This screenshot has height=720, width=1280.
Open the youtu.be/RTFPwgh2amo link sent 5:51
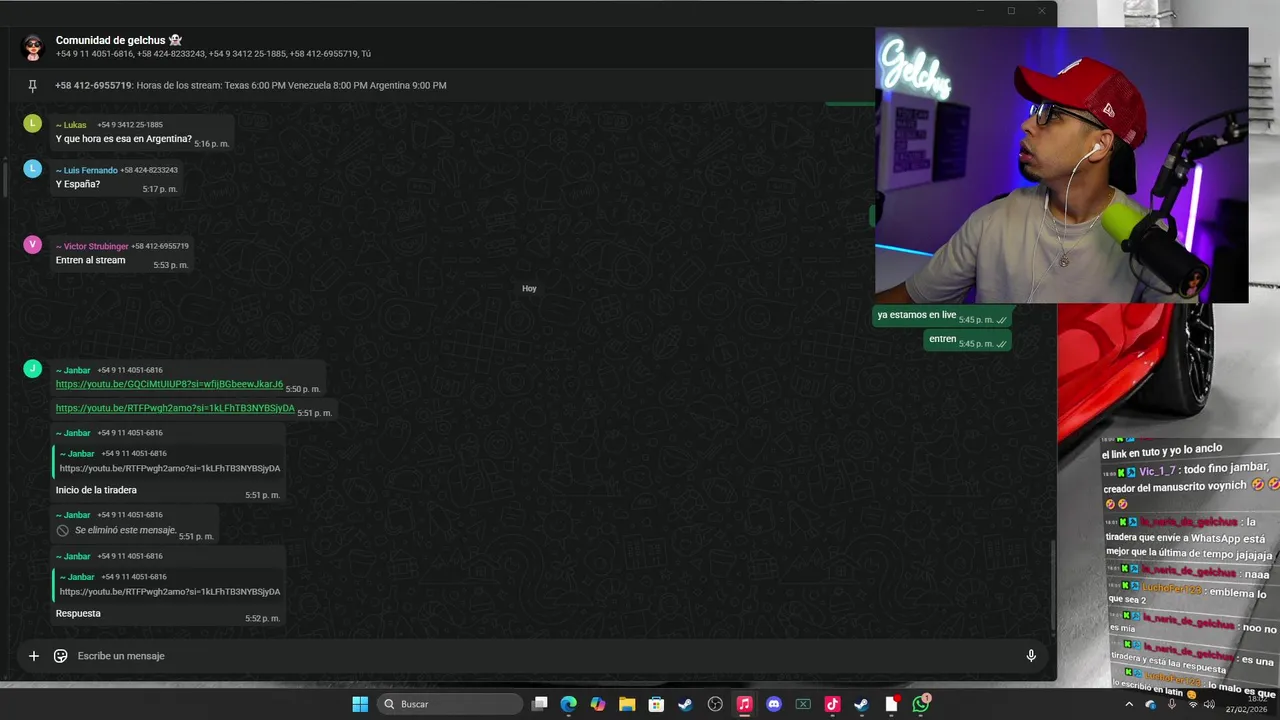(175, 408)
